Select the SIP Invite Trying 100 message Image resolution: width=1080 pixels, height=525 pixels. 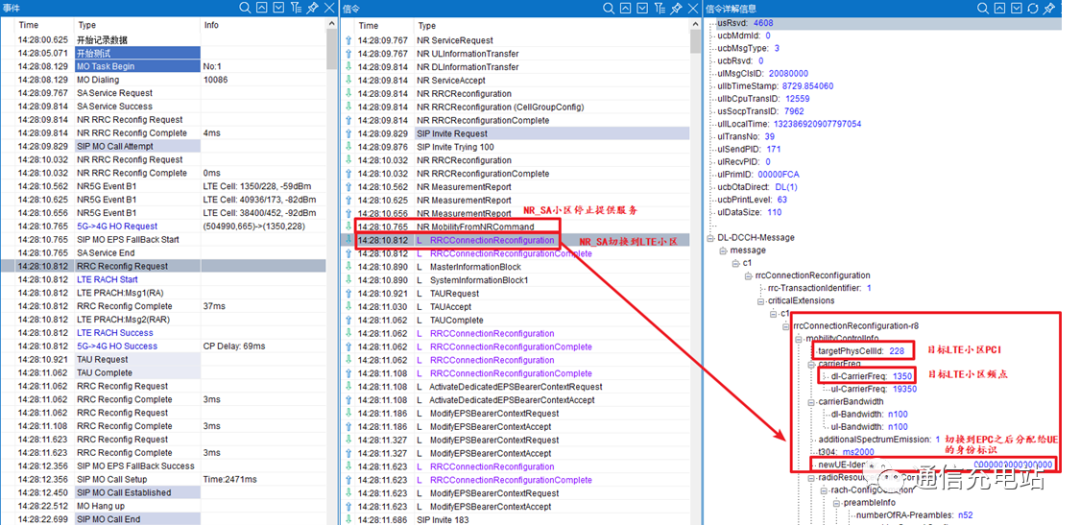tap(517, 147)
